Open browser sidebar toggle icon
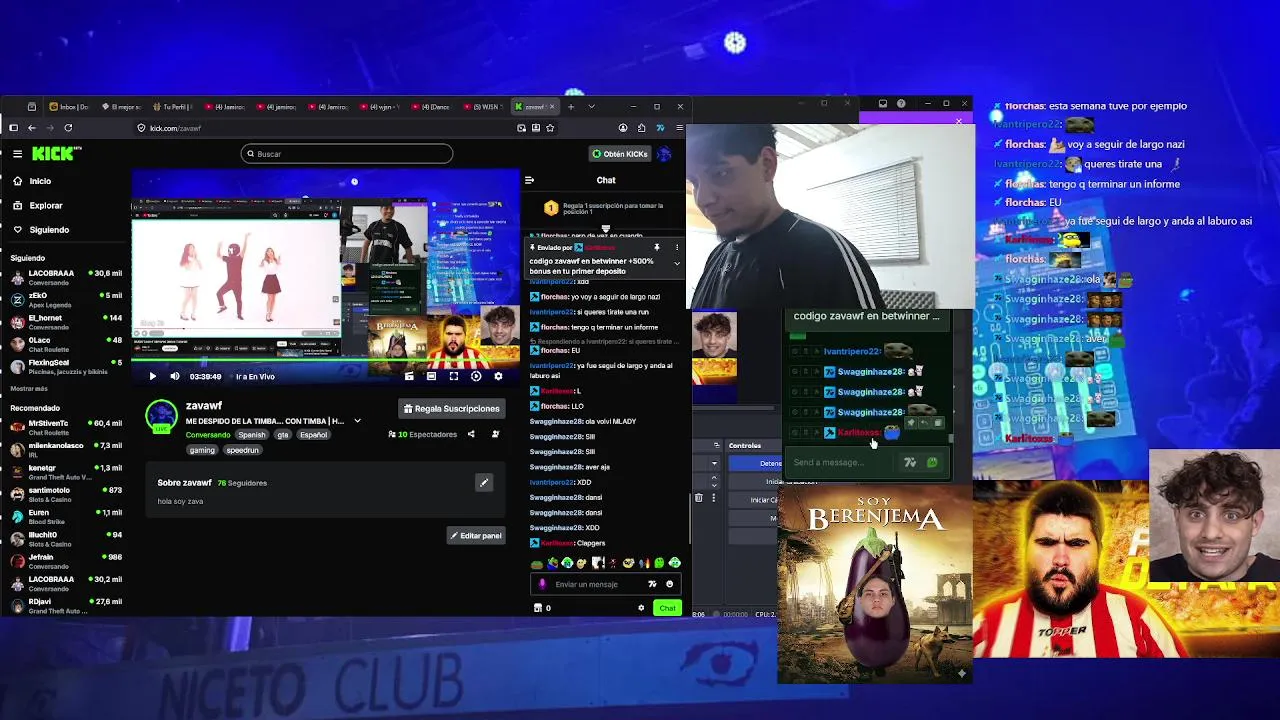This screenshot has width=1280, height=720. (13, 128)
